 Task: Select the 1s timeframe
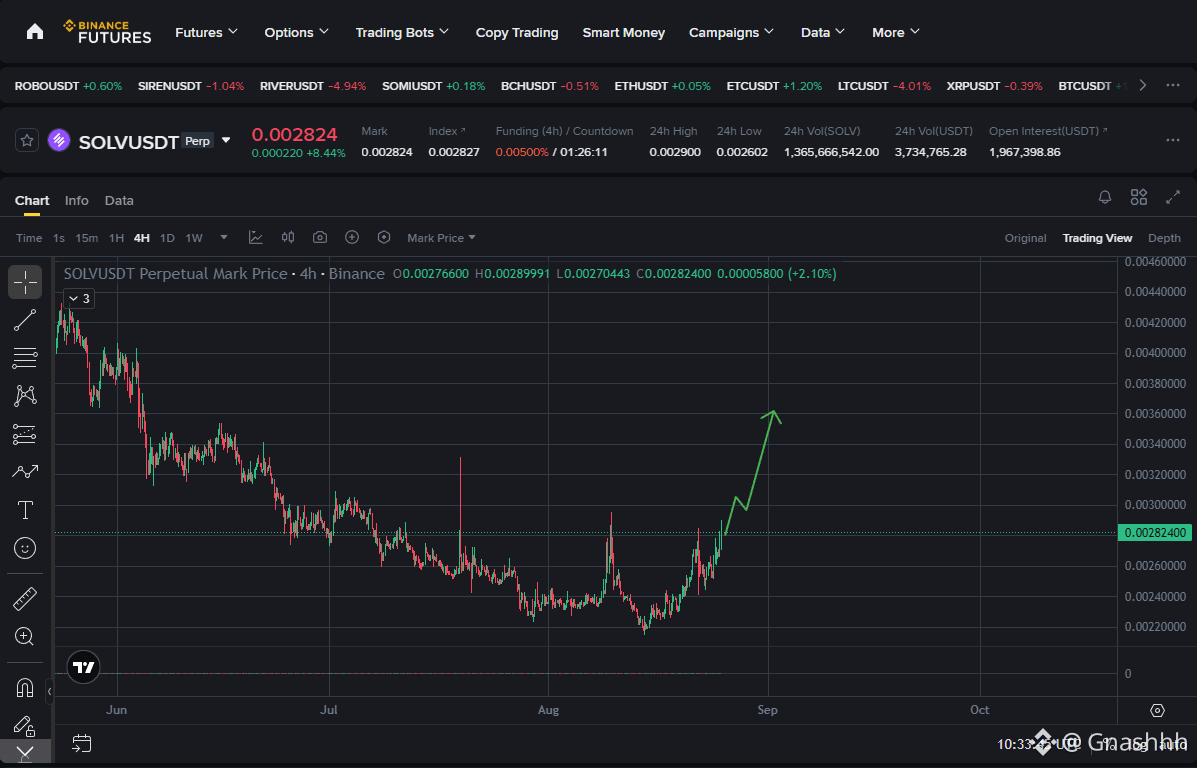59,238
